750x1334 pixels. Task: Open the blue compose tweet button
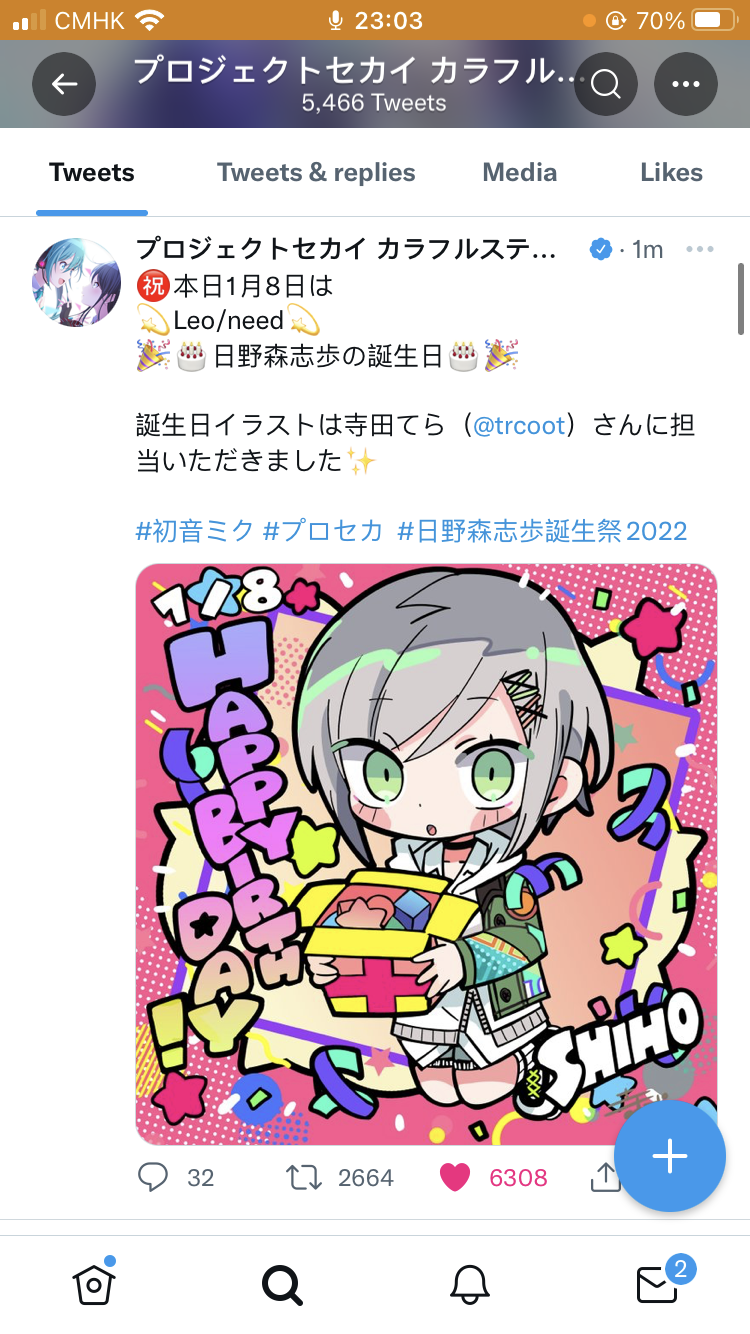tap(669, 1156)
